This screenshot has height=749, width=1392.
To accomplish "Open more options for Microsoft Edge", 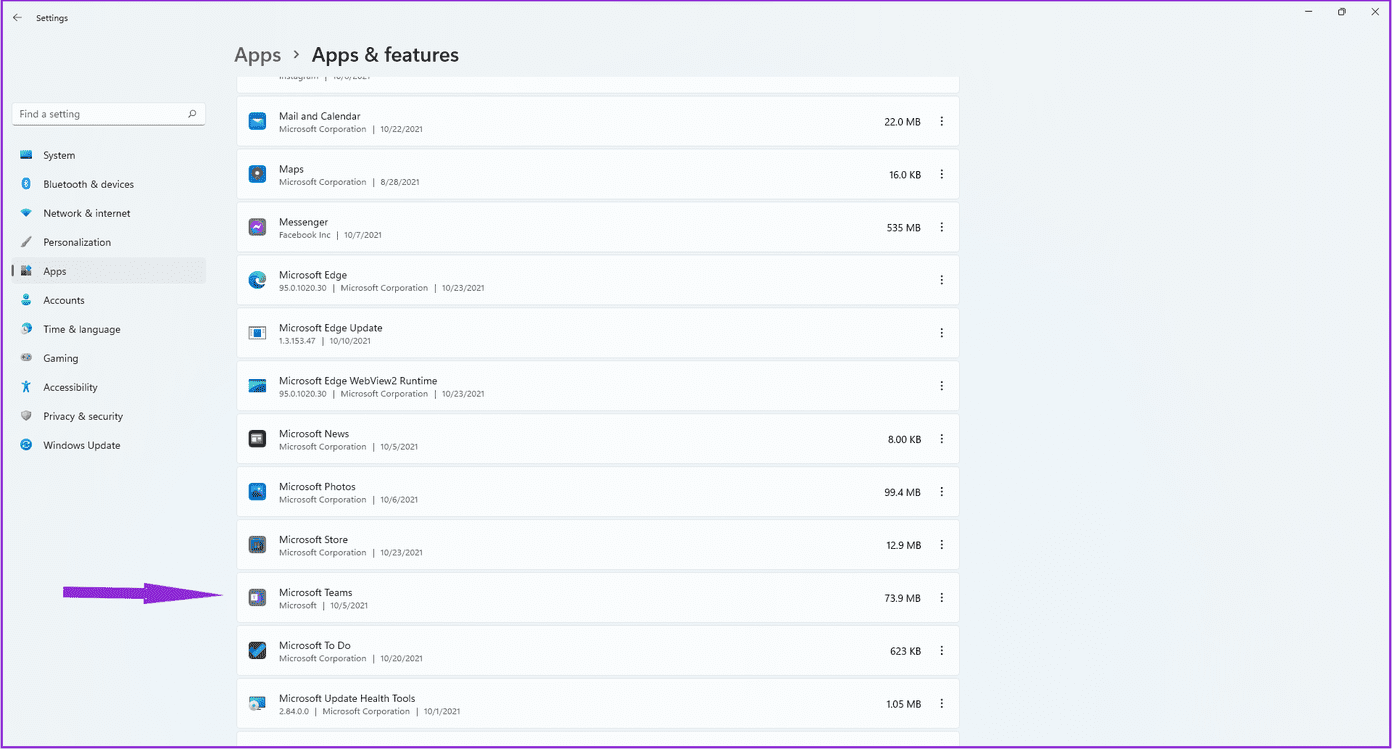I will [x=941, y=281].
